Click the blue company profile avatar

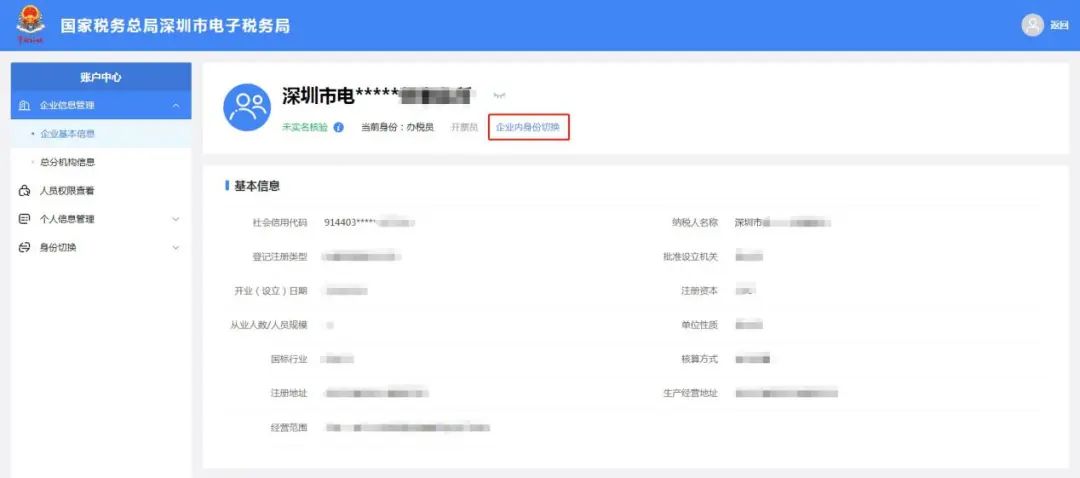[x=246, y=108]
